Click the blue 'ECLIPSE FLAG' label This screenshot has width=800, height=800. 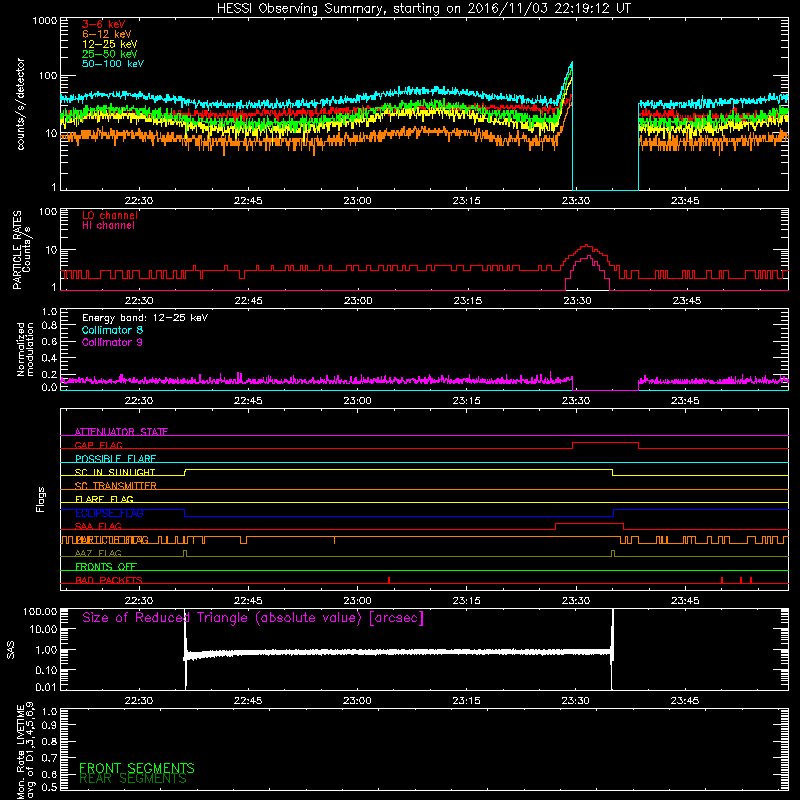click(109, 513)
